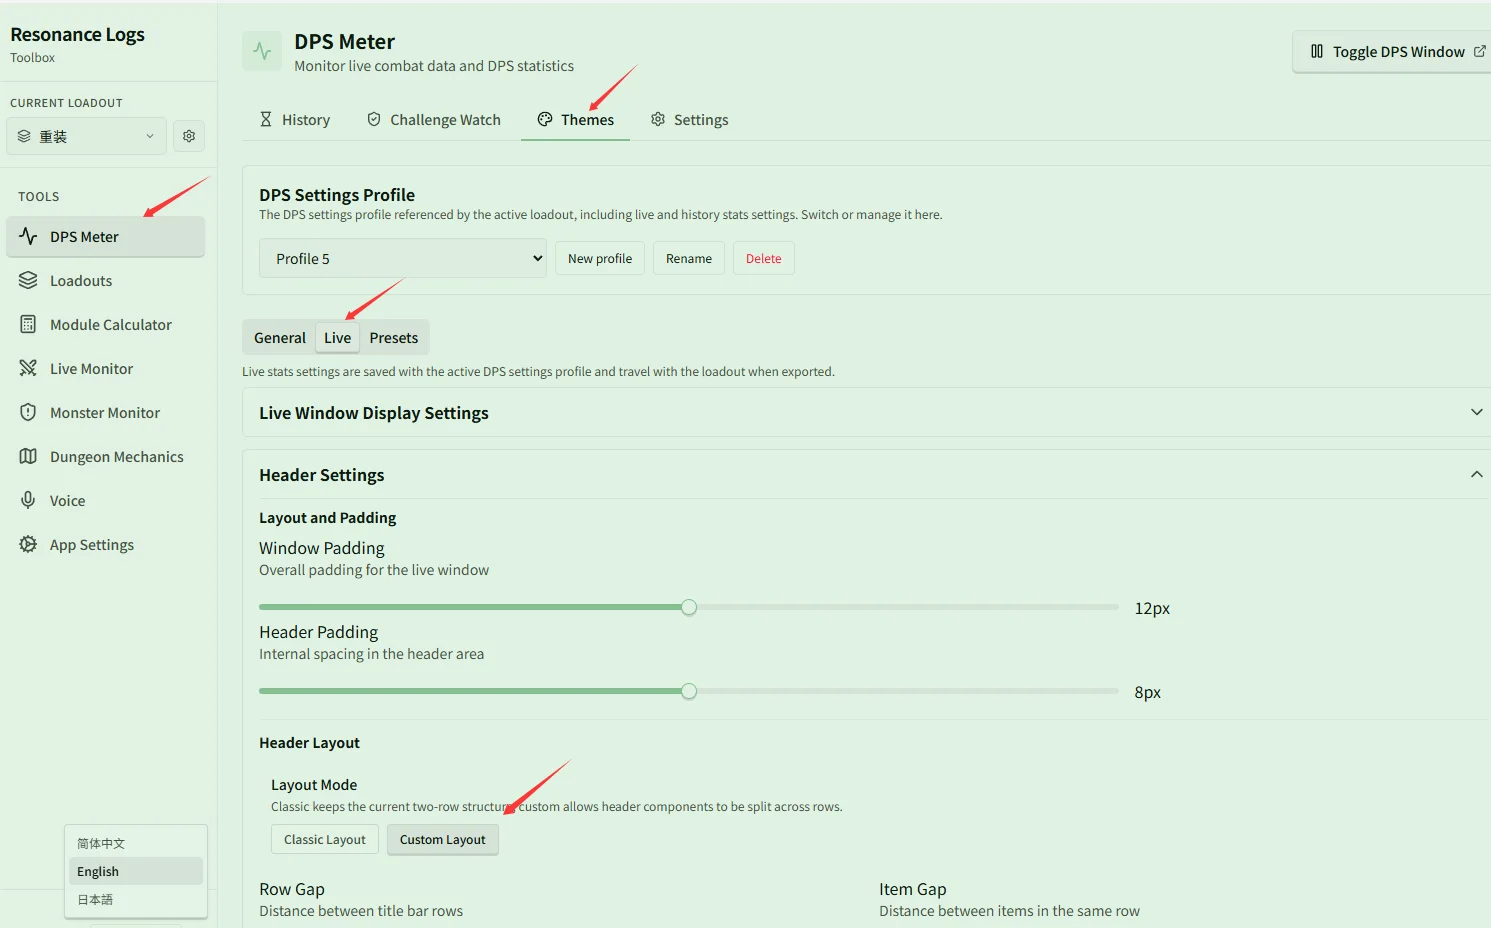Click the App Settings gear icon
The height and width of the screenshot is (928, 1491).
point(28,544)
